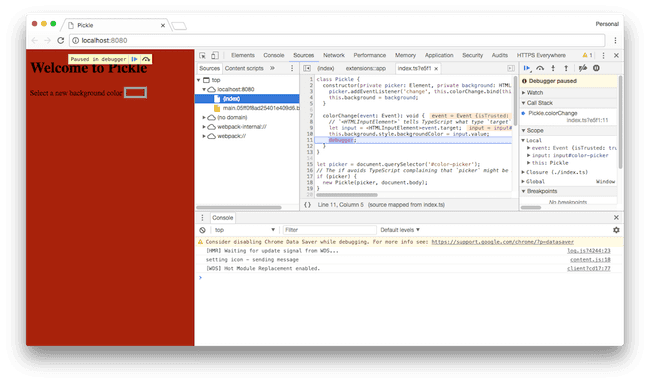Expand the (no domain) tree node
Viewport: 650px width, 383px height.
[204, 118]
